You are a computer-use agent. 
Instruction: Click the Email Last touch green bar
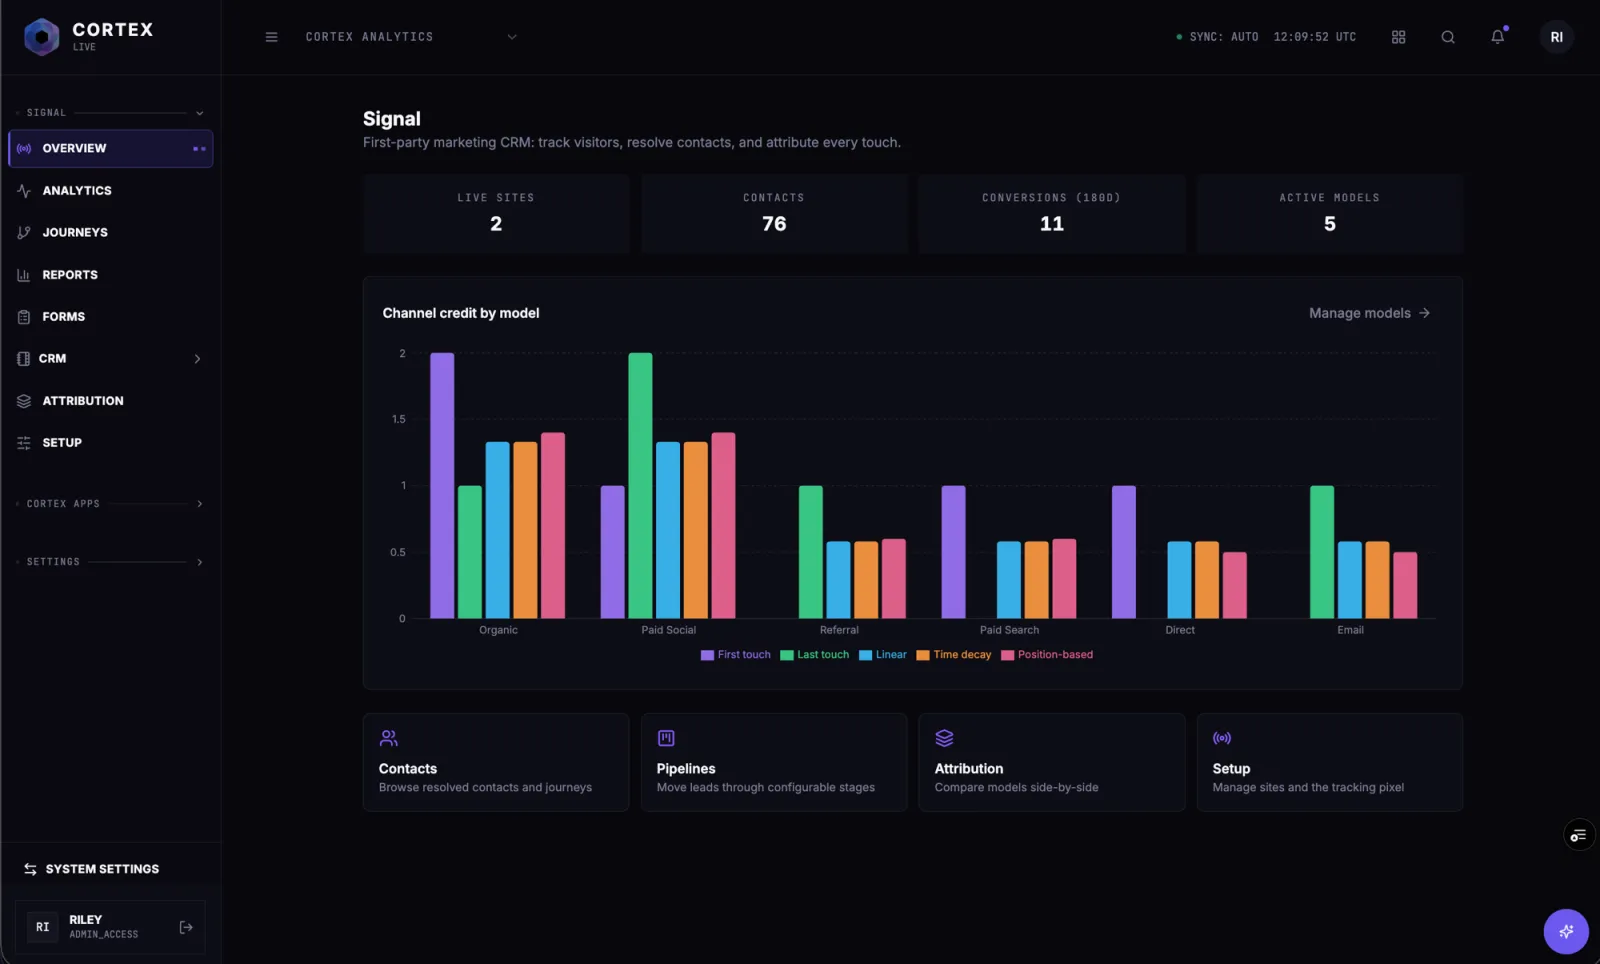(1322, 552)
